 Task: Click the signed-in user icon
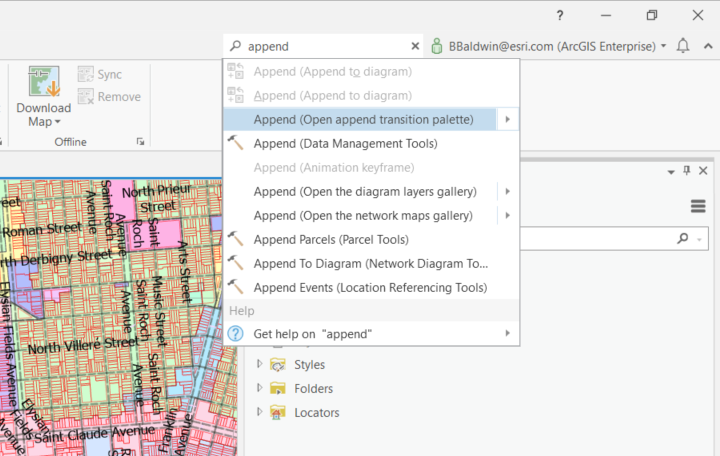[x=437, y=46]
